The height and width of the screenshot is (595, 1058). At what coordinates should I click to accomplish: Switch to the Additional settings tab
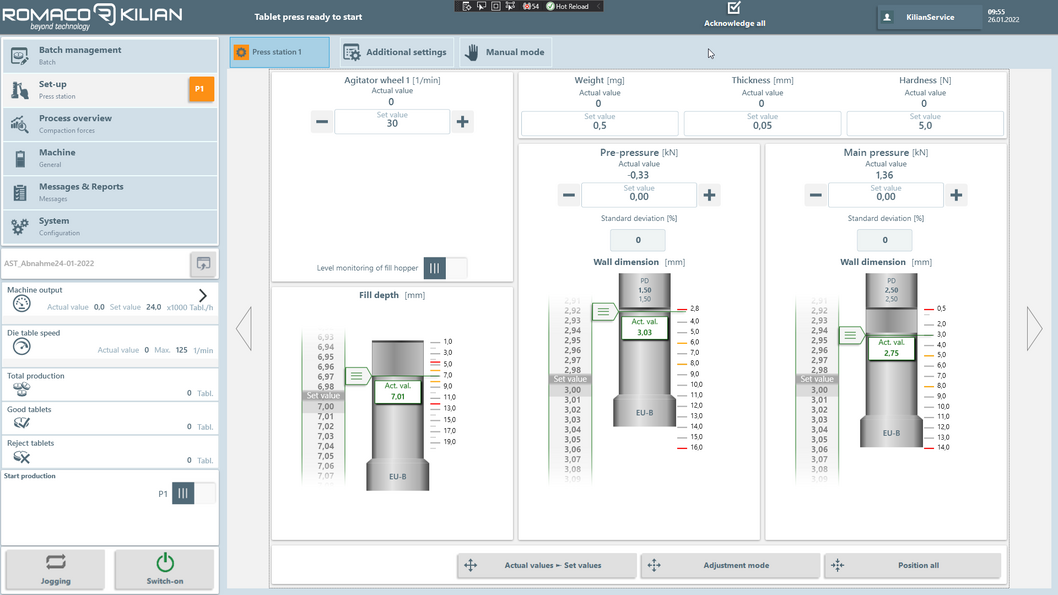pyautogui.click(x=395, y=52)
